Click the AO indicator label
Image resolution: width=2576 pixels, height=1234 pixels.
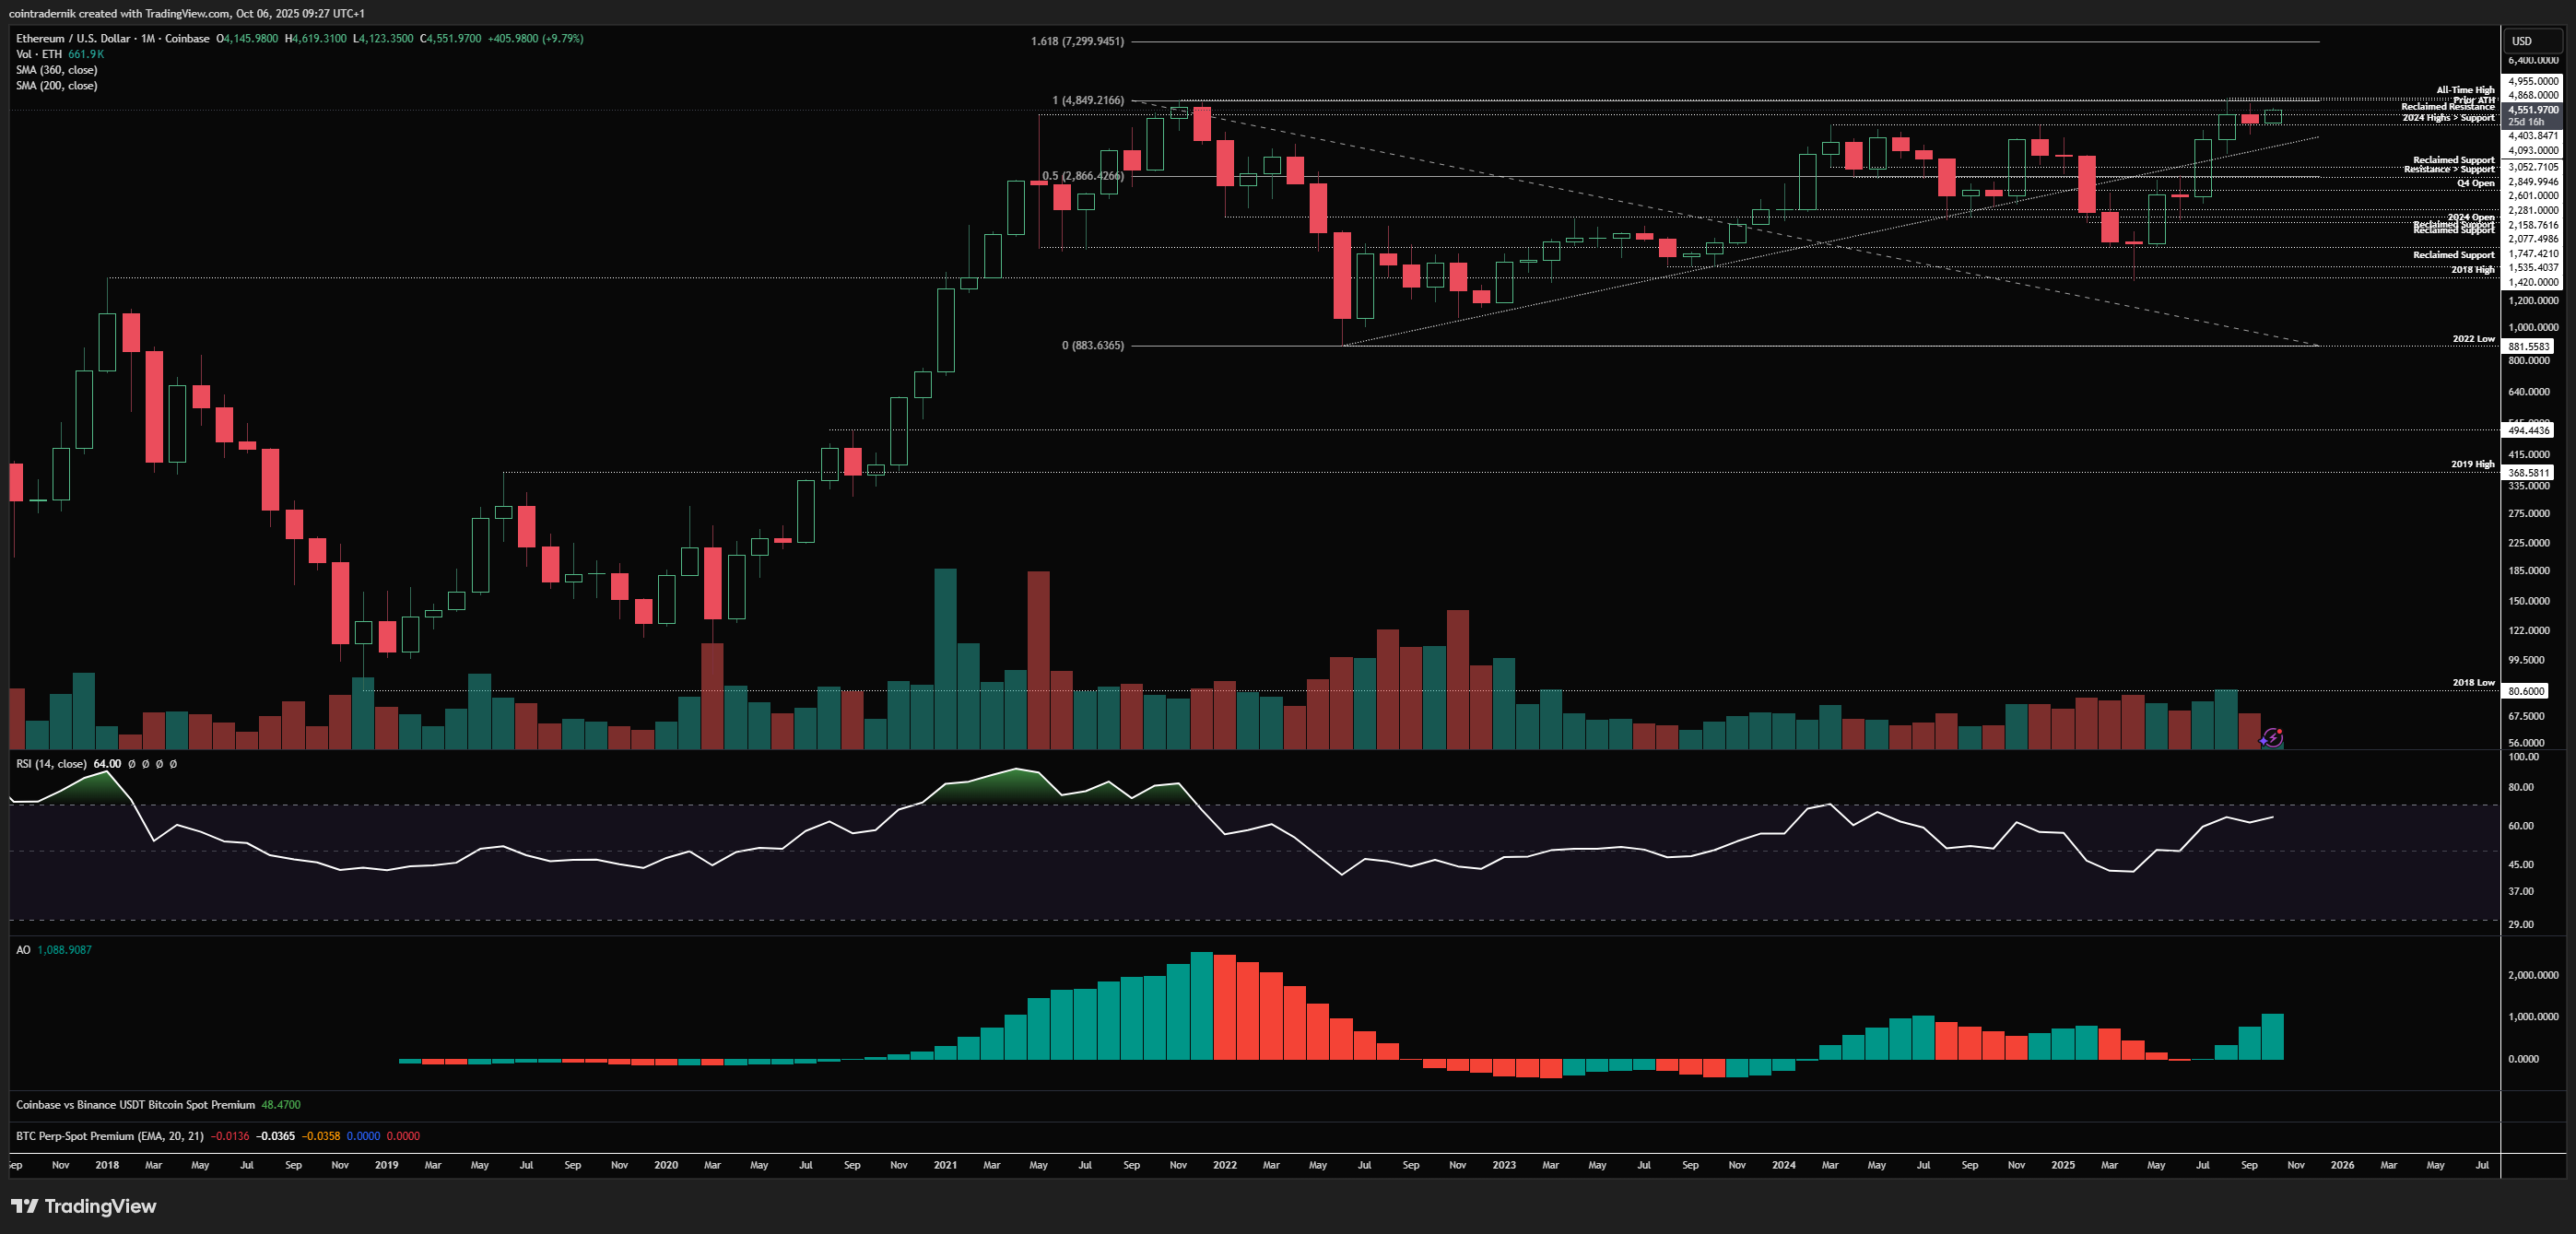pyautogui.click(x=23, y=950)
